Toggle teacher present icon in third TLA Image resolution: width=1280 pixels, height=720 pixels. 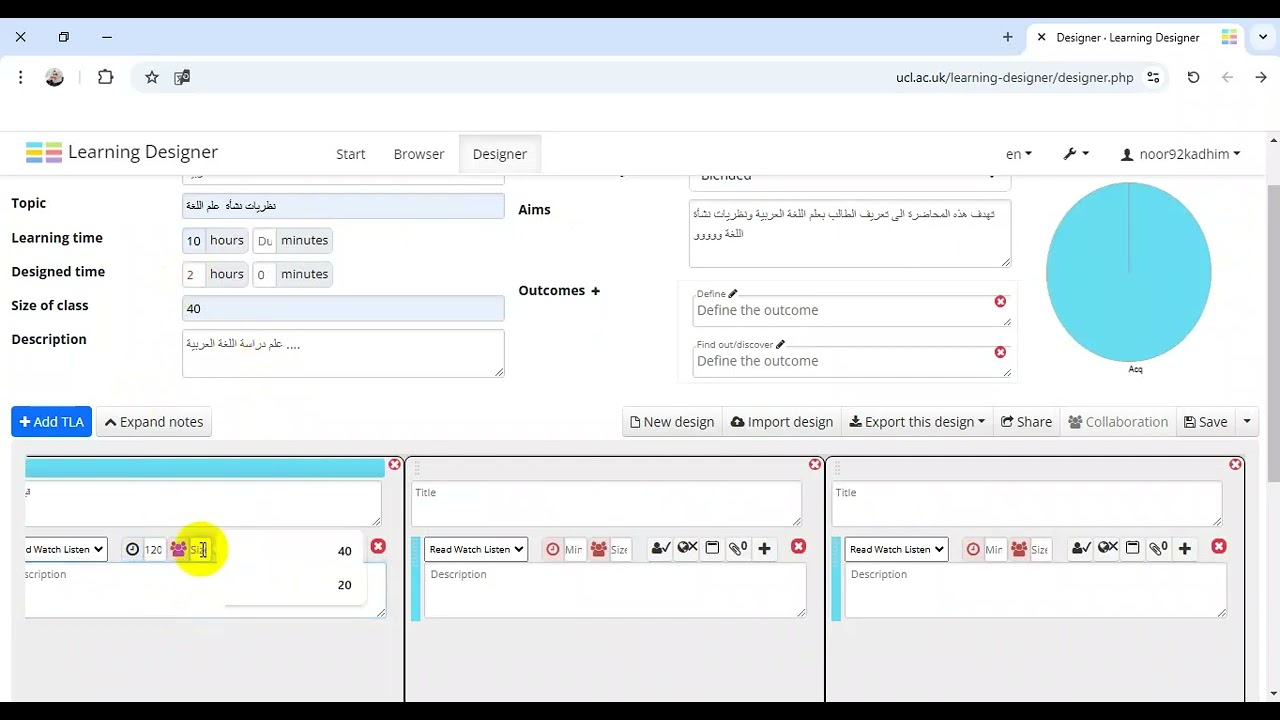coord(1080,548)
